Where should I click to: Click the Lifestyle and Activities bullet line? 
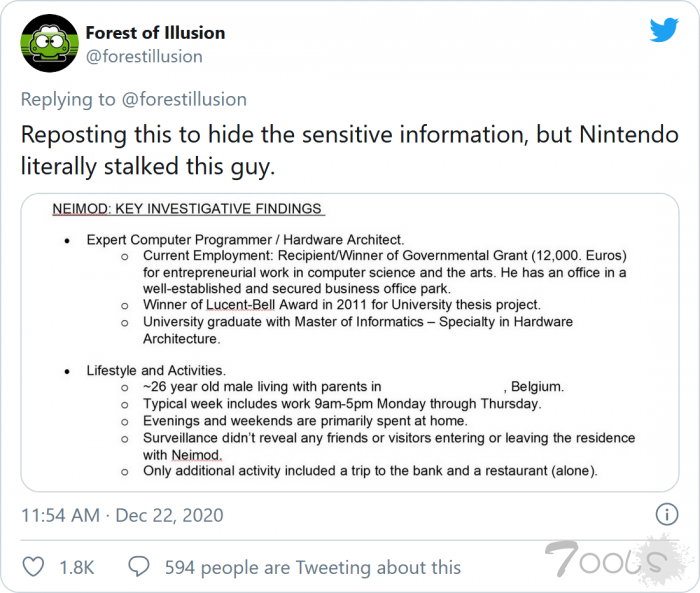156,370
